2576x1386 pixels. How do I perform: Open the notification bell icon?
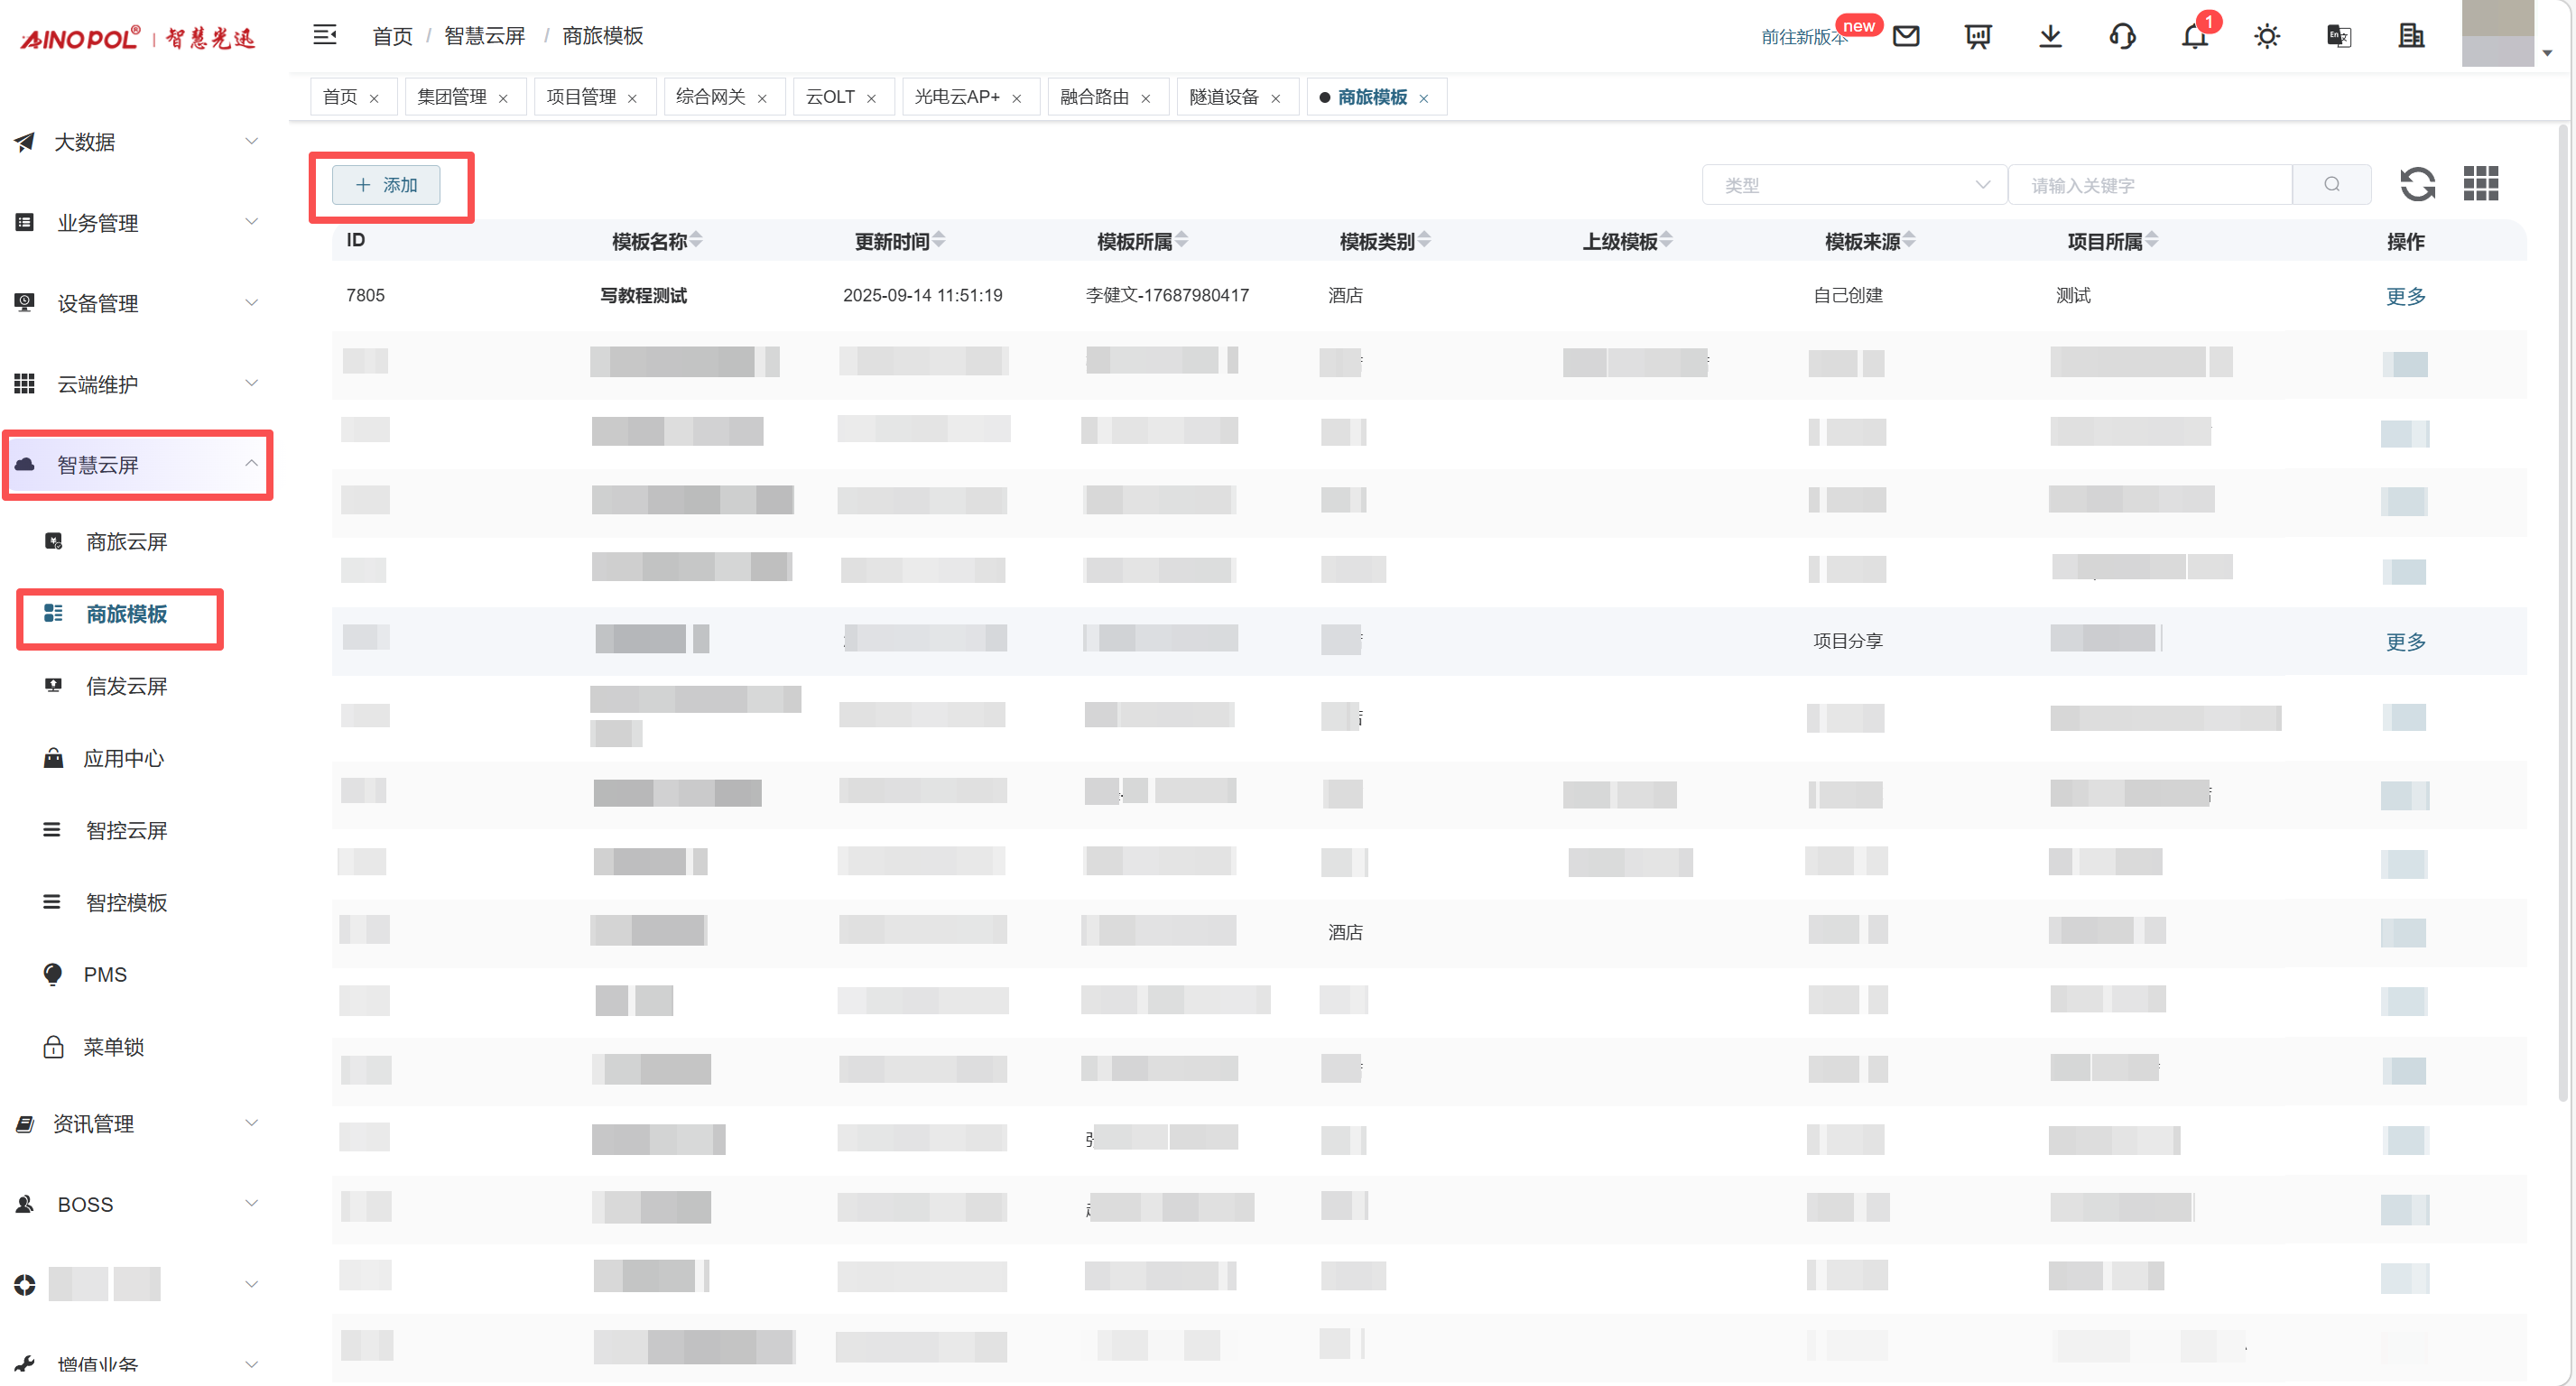(x=2194, y=37)
